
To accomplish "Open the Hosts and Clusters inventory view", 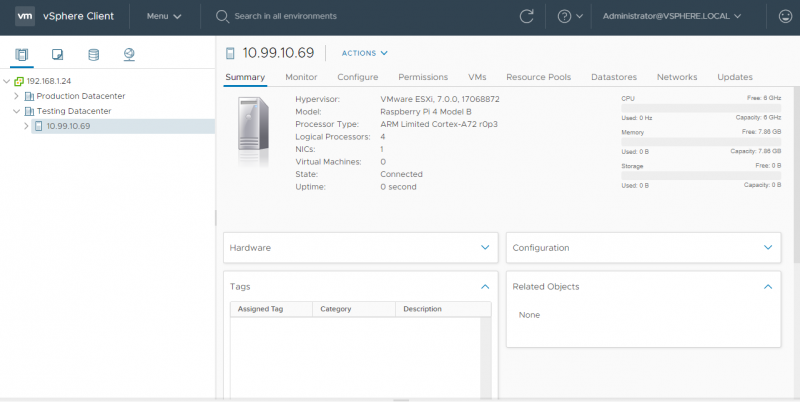I will [23, 54].
